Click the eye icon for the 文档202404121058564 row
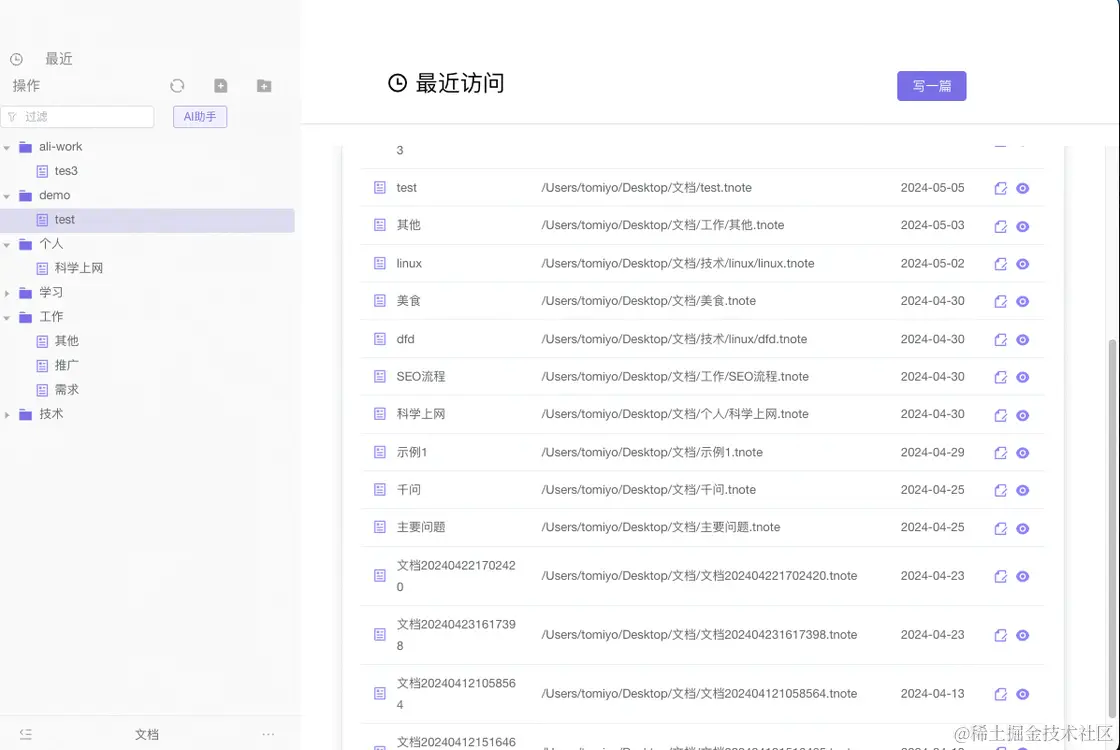This screenshot has height=750, width=1120. click(1022, 694)
